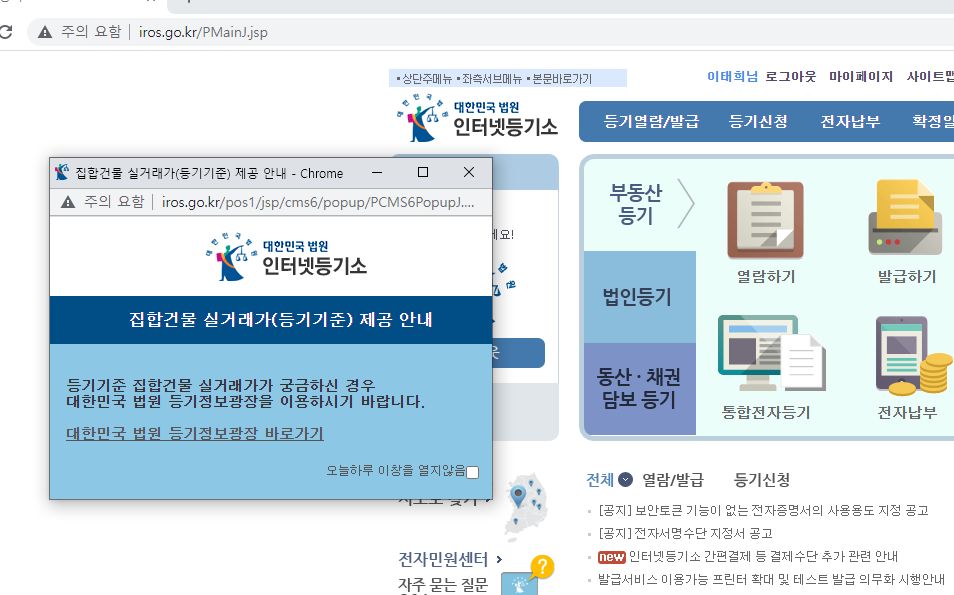Expand the 전자민원센터 arrow
Viewport: 954px width, 595px height.
click(500, 559)
